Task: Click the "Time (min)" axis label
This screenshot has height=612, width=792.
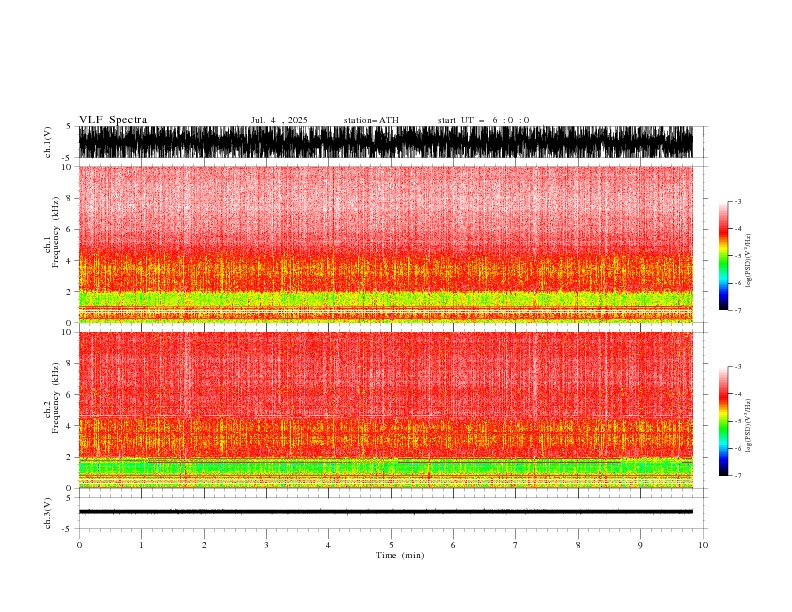Action: [400, 555]
